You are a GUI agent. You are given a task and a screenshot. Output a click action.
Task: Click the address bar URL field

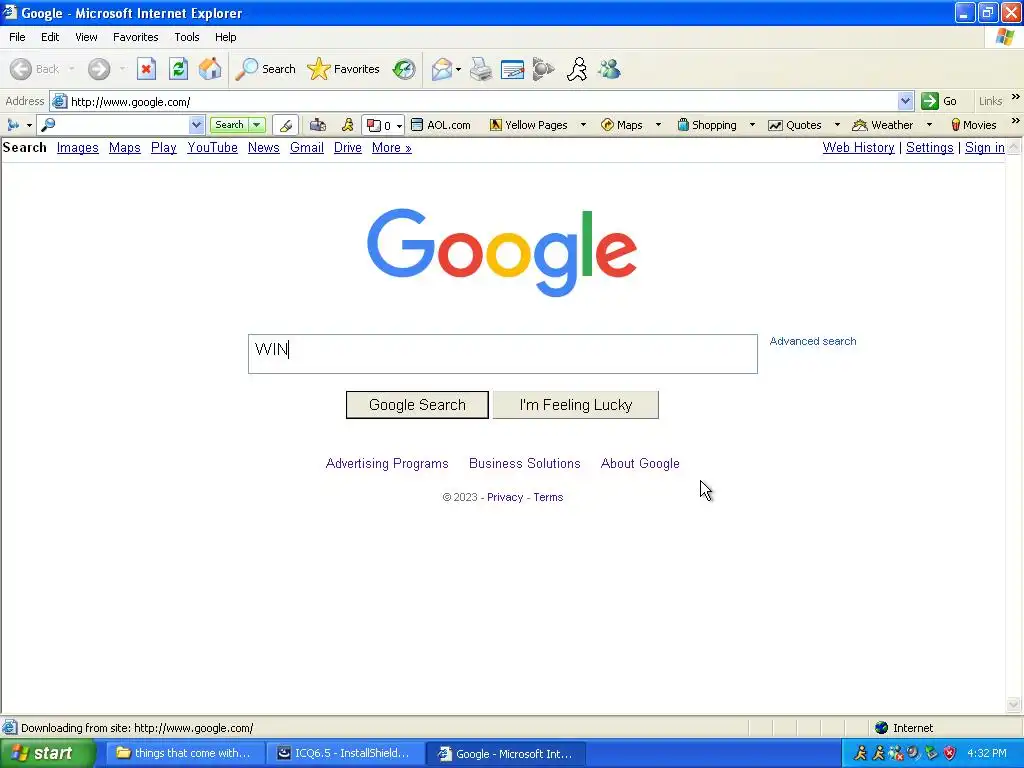tap(483, 101)
